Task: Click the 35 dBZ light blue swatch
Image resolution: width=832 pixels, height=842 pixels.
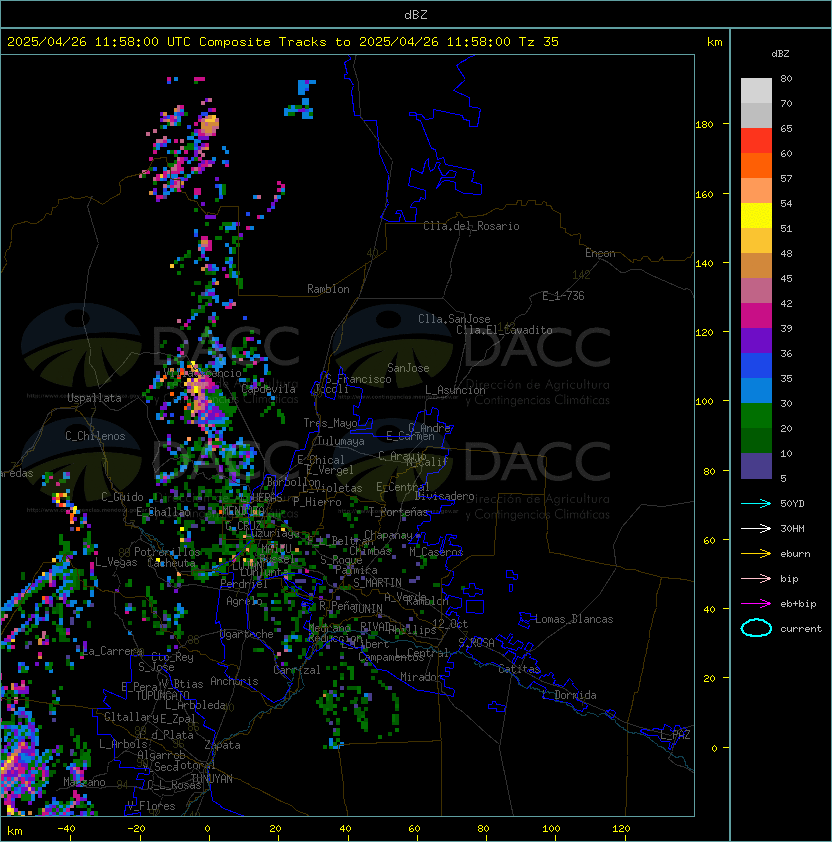Action: pyautogui.click(x=756, y=390)
